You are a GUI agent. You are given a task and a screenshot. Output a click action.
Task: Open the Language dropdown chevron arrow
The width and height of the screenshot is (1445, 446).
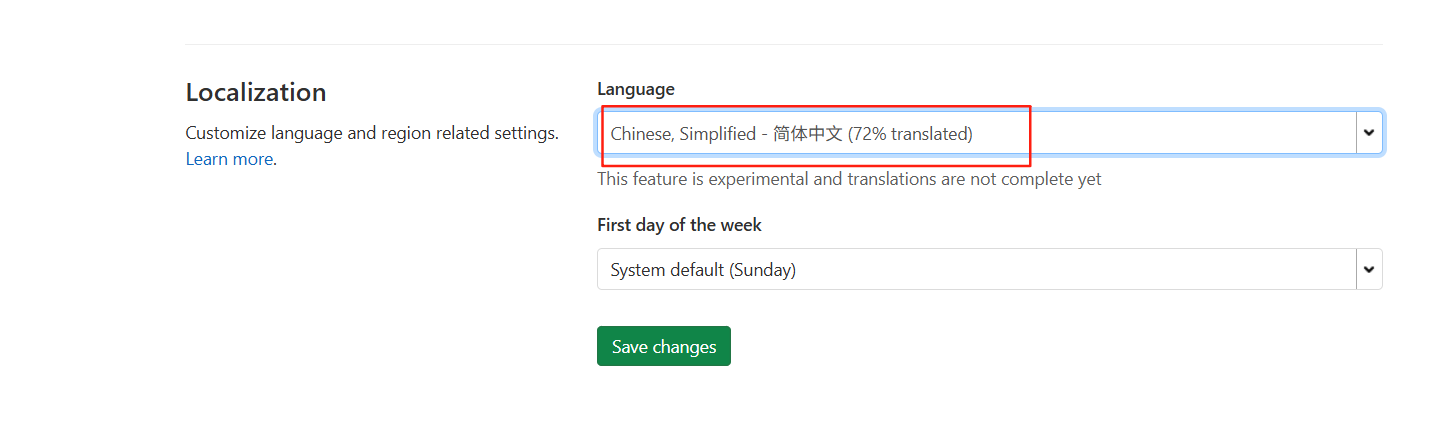tap(1369, 132)
